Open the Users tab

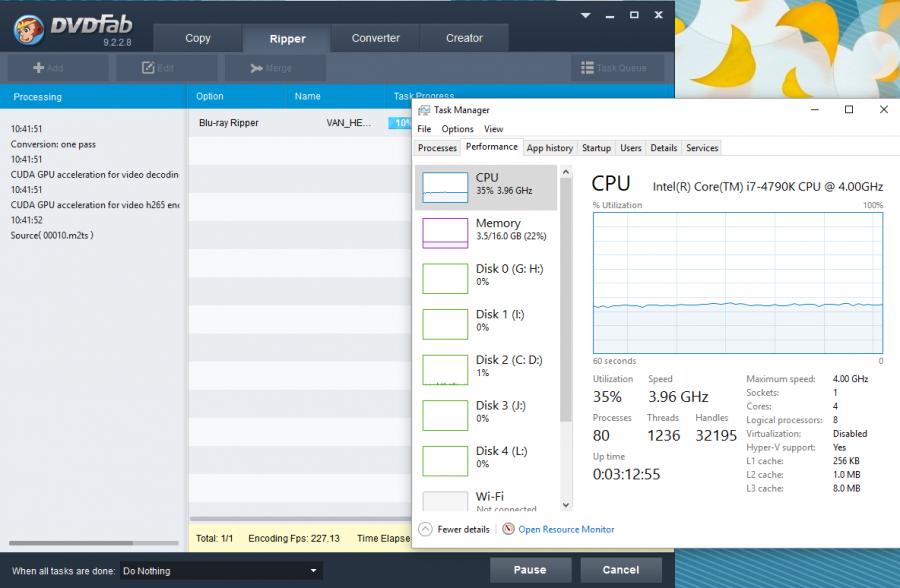[631, 148]
